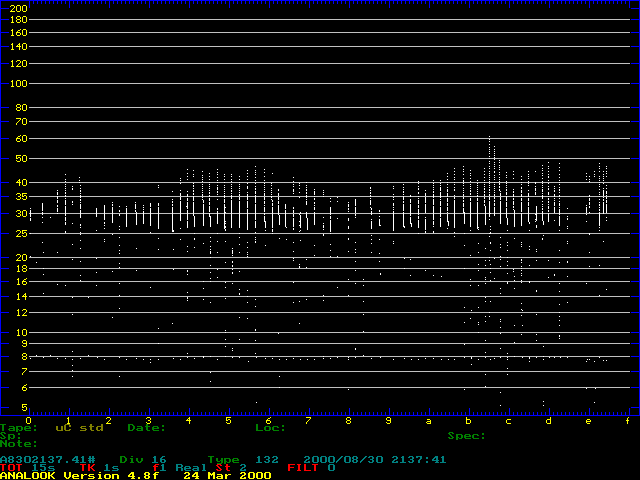This screenshot has height=480, width=640.
Task: Click the 'Date:' header field label
Action: click(x=147, y=428)
